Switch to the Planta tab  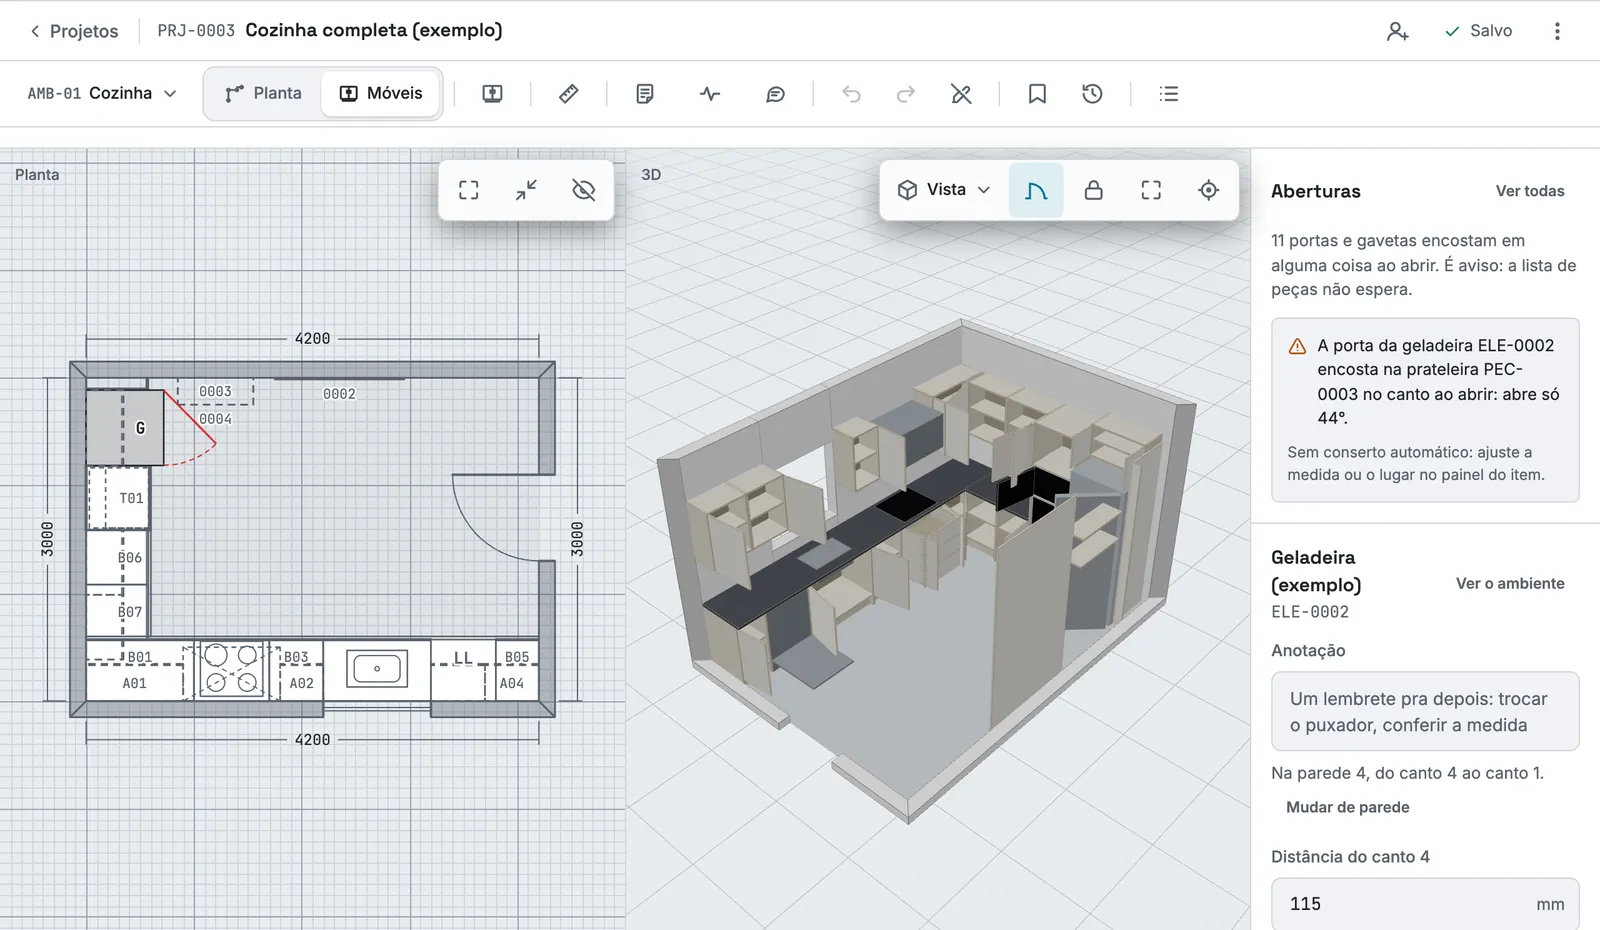tap(264, 93)
